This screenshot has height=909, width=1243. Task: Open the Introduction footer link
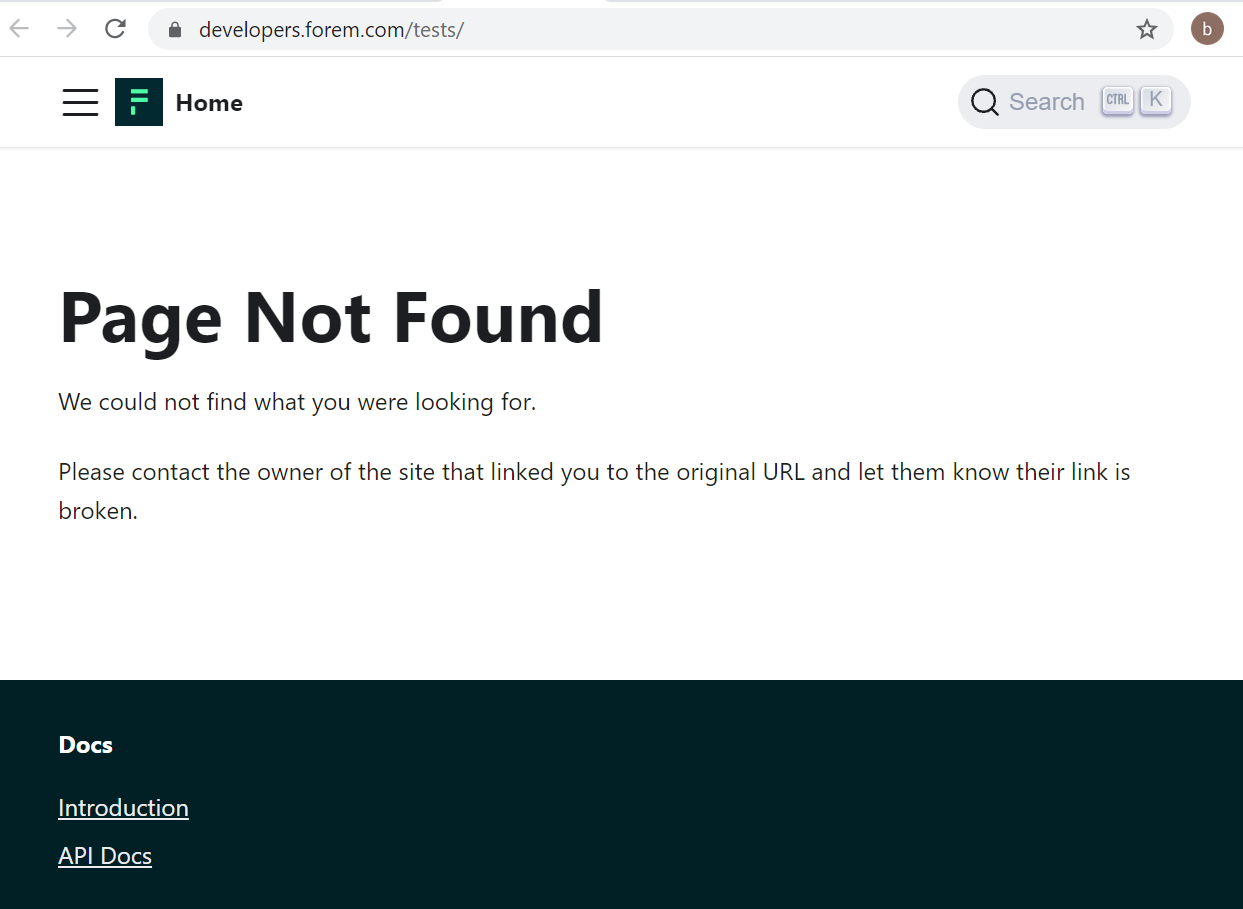(123, 808)
